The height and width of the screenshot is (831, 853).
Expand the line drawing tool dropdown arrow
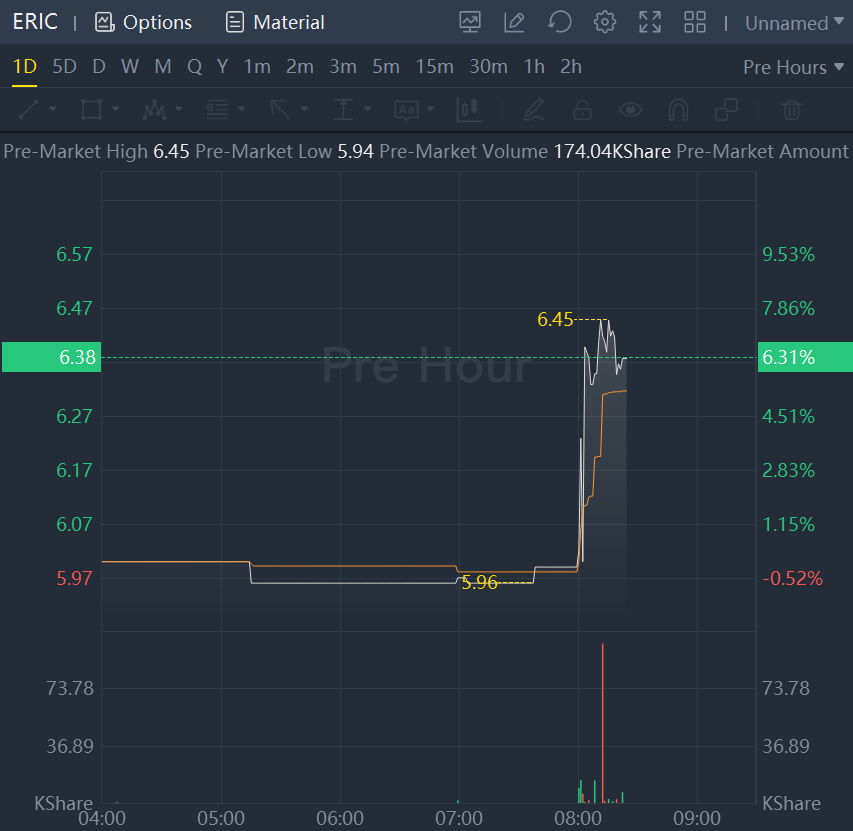pyautogui.click(x=52, y=109)
